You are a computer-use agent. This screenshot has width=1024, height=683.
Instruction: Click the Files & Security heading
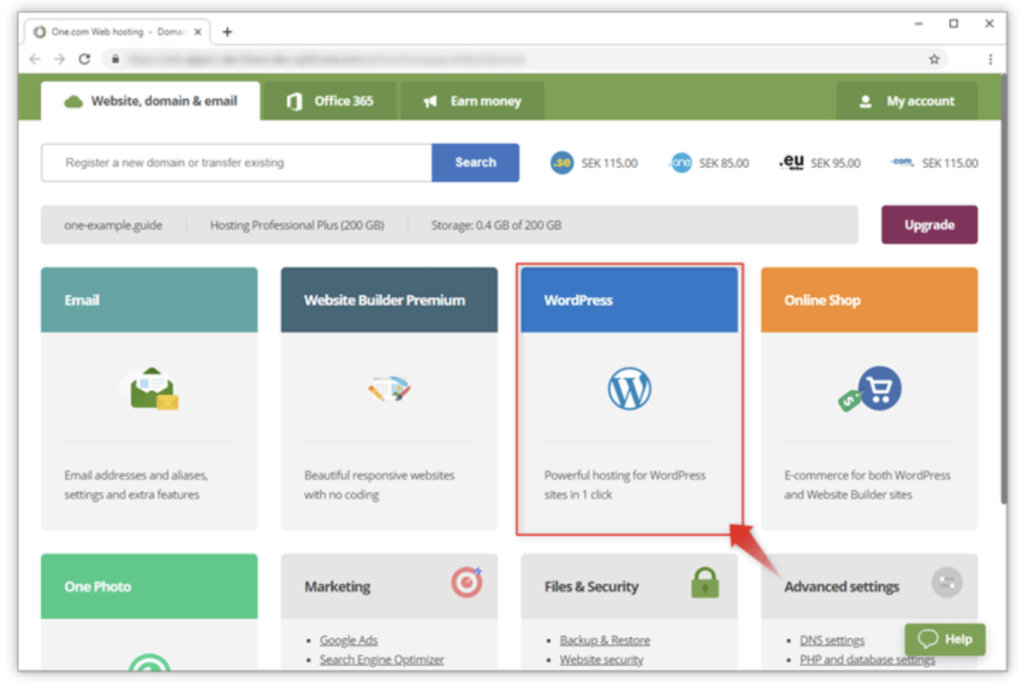pos(592,586)
